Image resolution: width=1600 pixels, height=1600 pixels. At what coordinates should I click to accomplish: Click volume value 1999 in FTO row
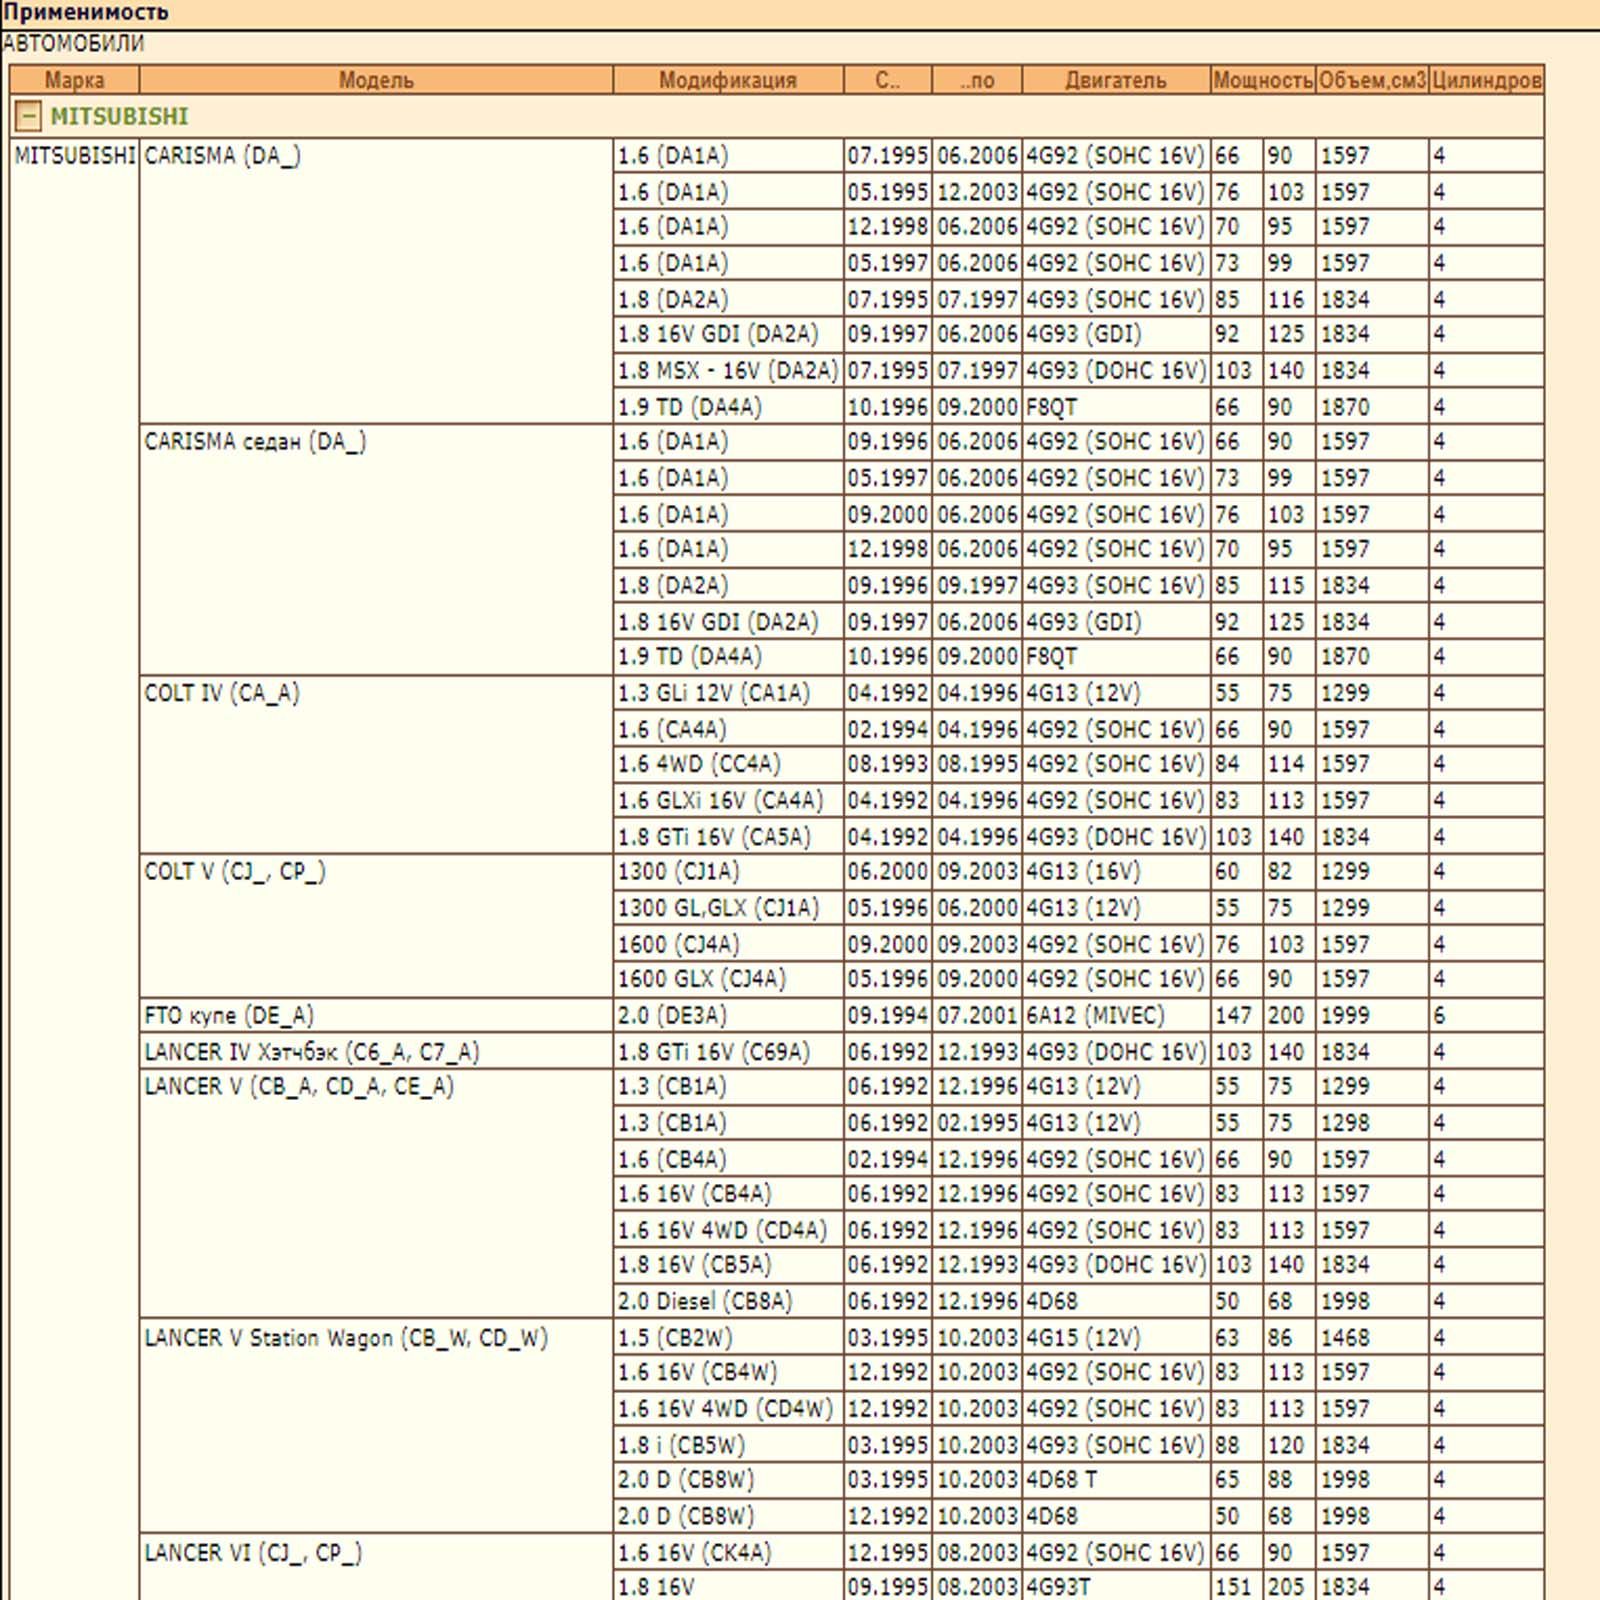pyautogui.click(x=1371, y=1015)
